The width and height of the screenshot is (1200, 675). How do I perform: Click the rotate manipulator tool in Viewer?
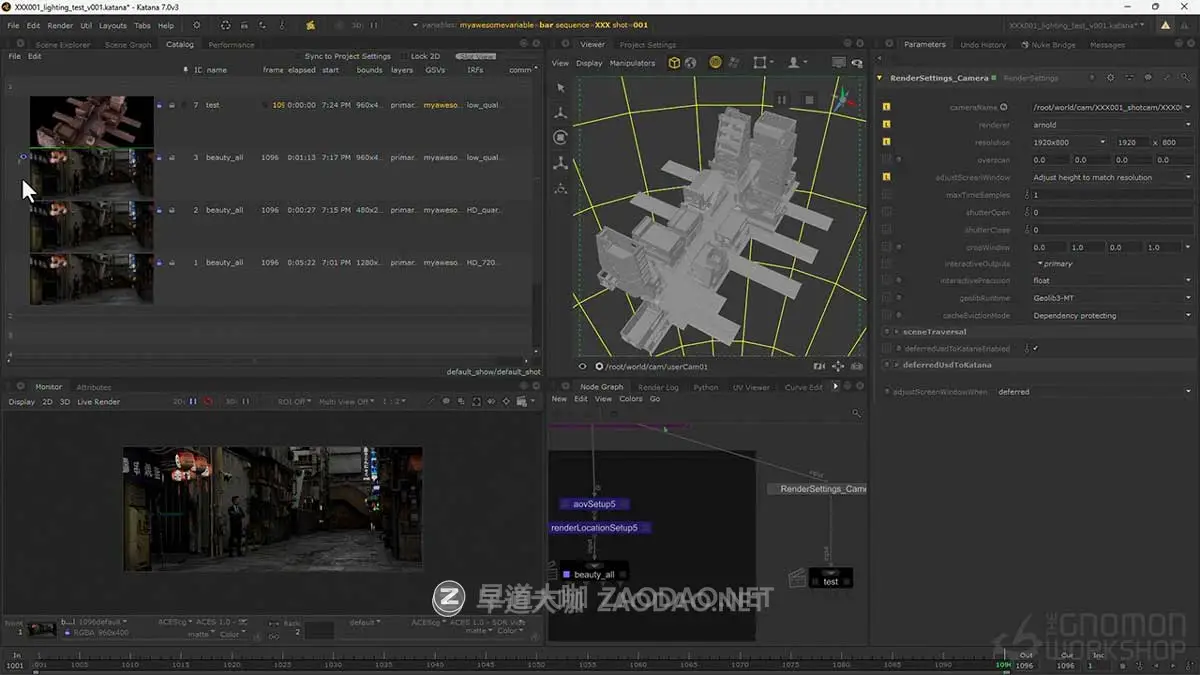point(561,138)
